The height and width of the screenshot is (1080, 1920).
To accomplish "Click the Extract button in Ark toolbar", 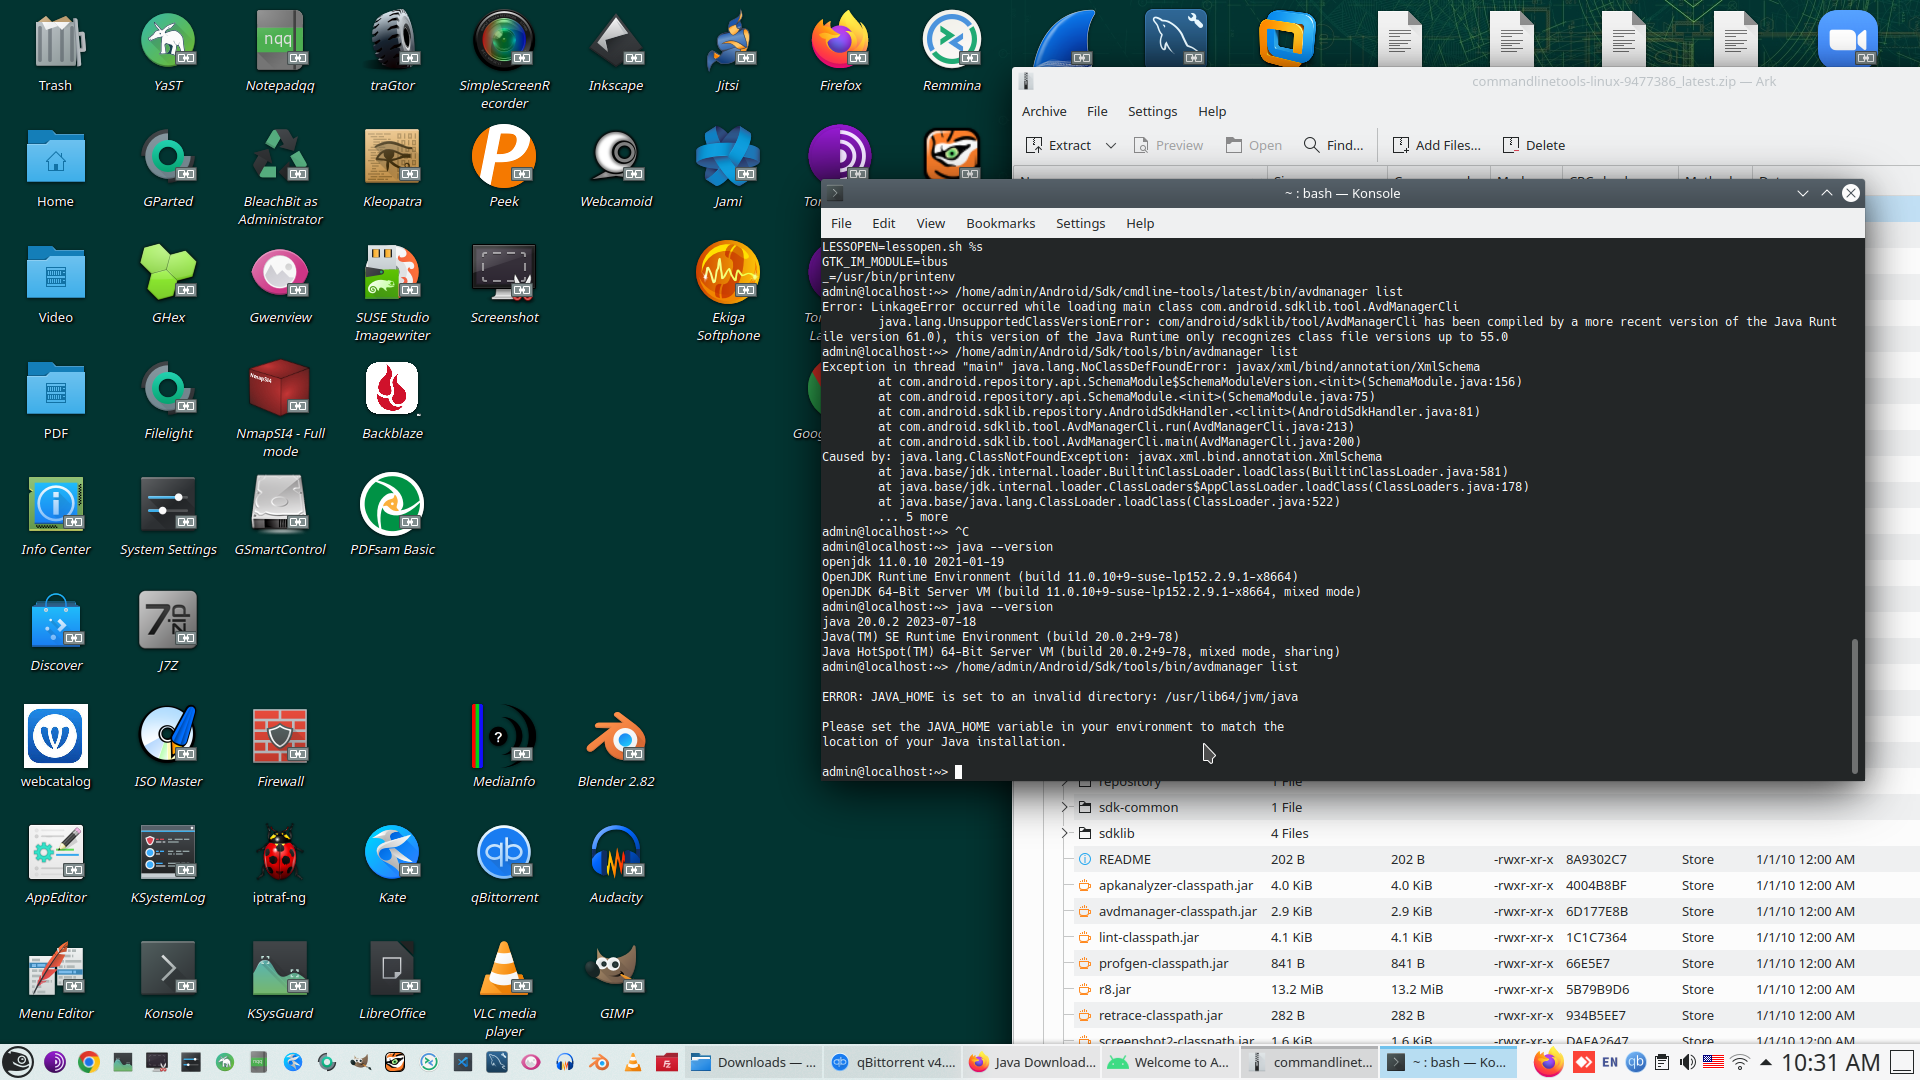I will [1058, 145].
